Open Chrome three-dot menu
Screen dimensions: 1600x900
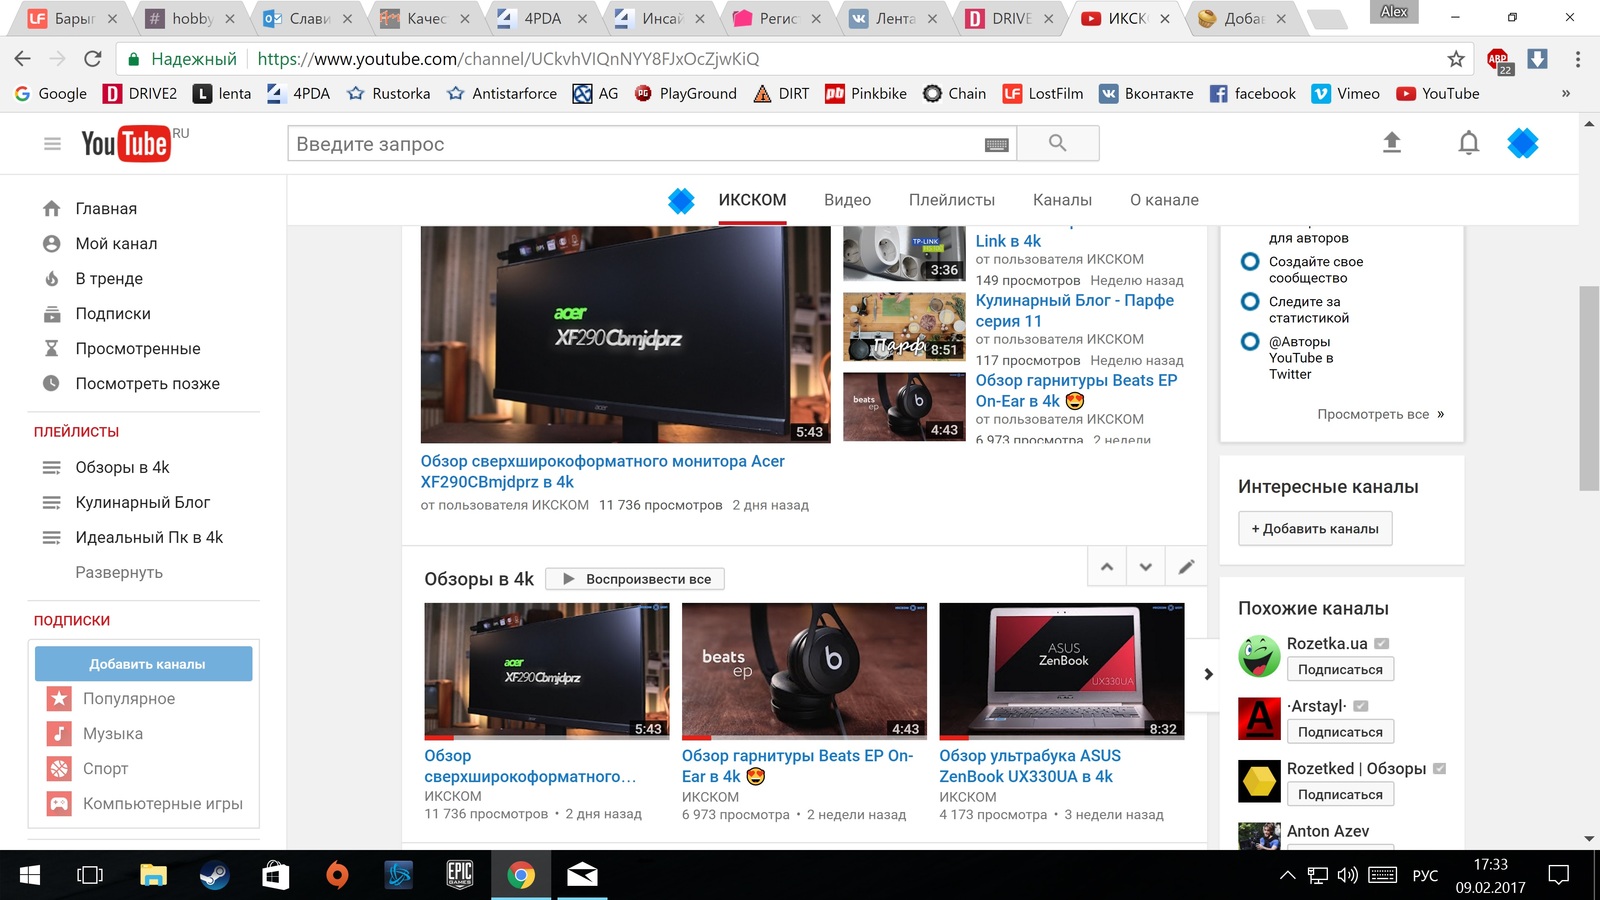tap(1578, 59)
